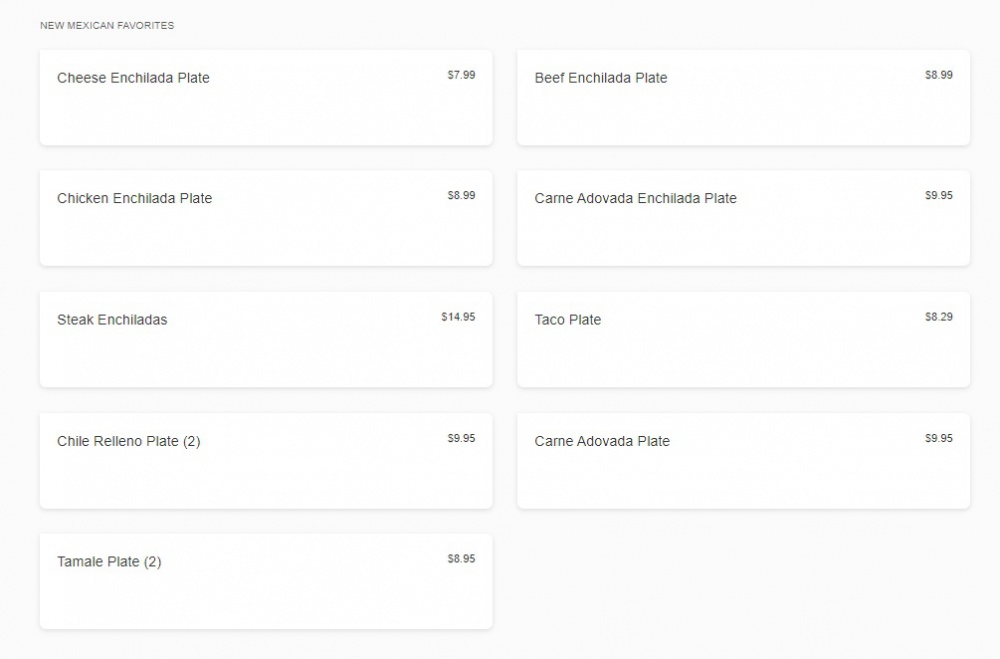Select the Beef Enchilada Plate card
Screen dimensions: 1000x659
tap(743, 98)
